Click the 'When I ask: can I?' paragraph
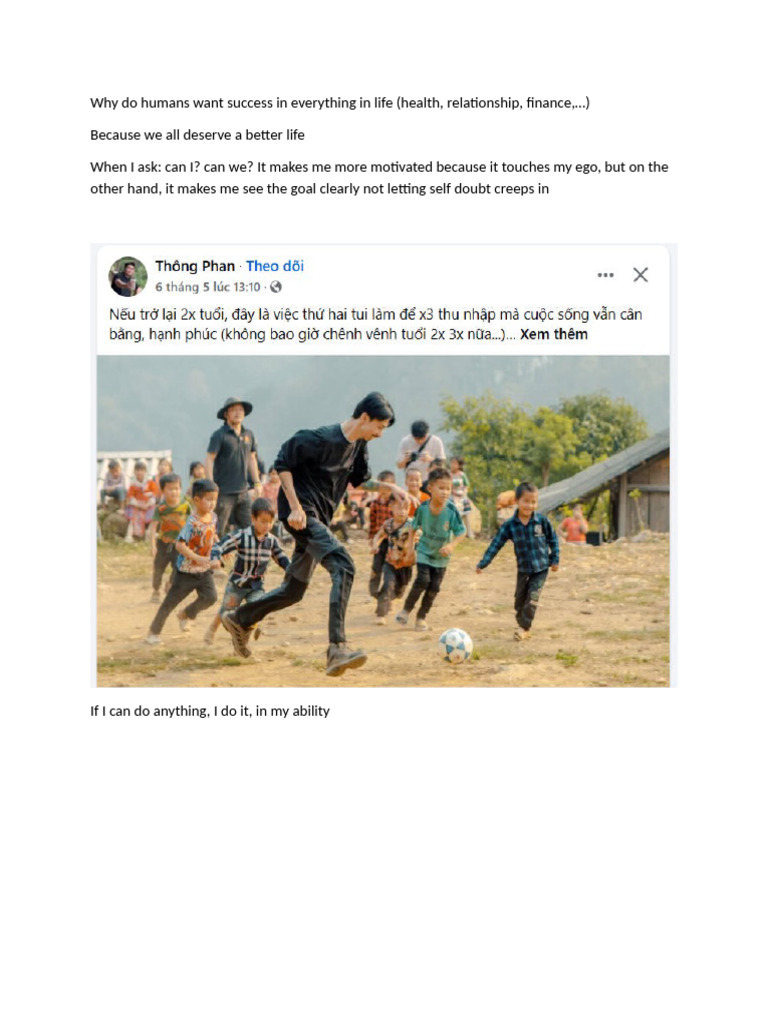The width and height of the screenshot is (768, 1024). click(379, 178)
